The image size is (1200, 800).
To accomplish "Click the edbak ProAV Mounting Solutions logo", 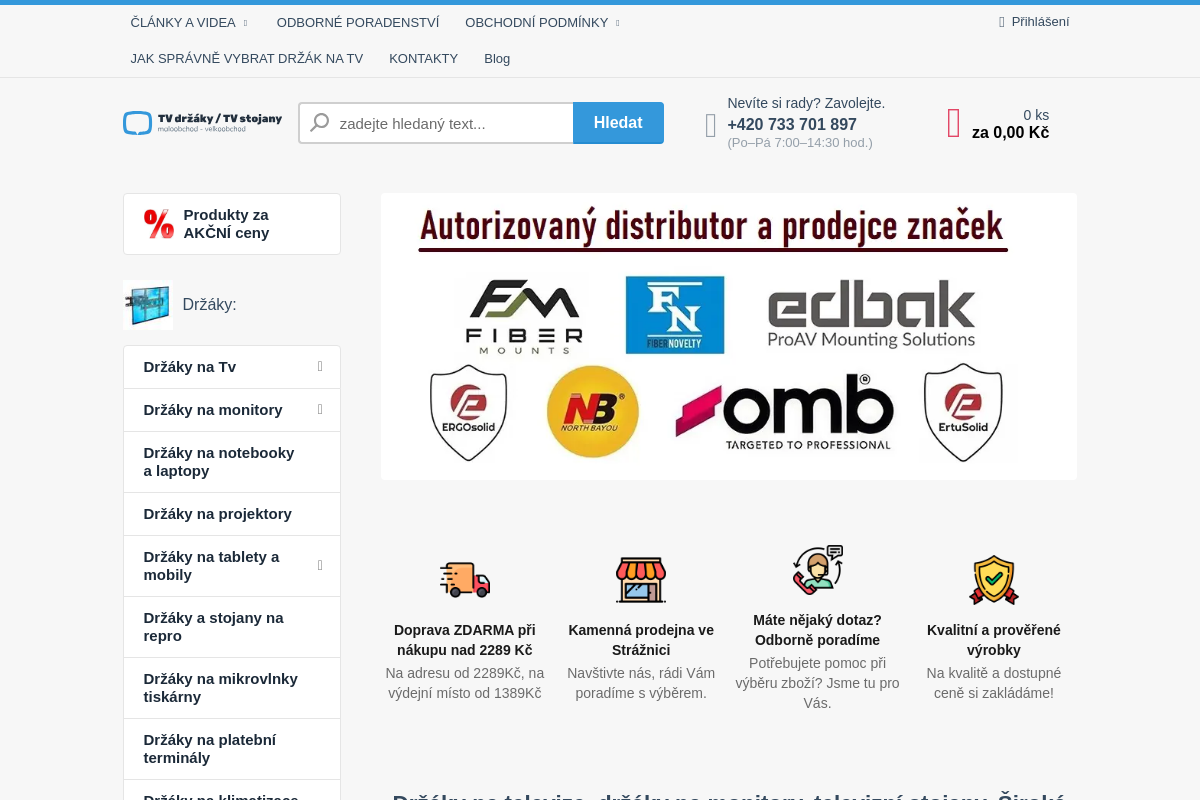I will click(x=871, y=314).
